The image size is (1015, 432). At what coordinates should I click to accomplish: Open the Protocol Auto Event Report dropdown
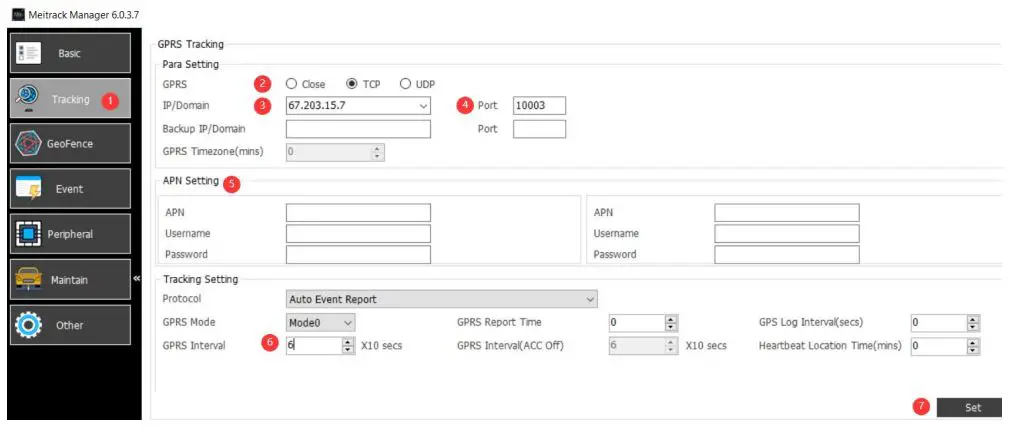point(589,299)
